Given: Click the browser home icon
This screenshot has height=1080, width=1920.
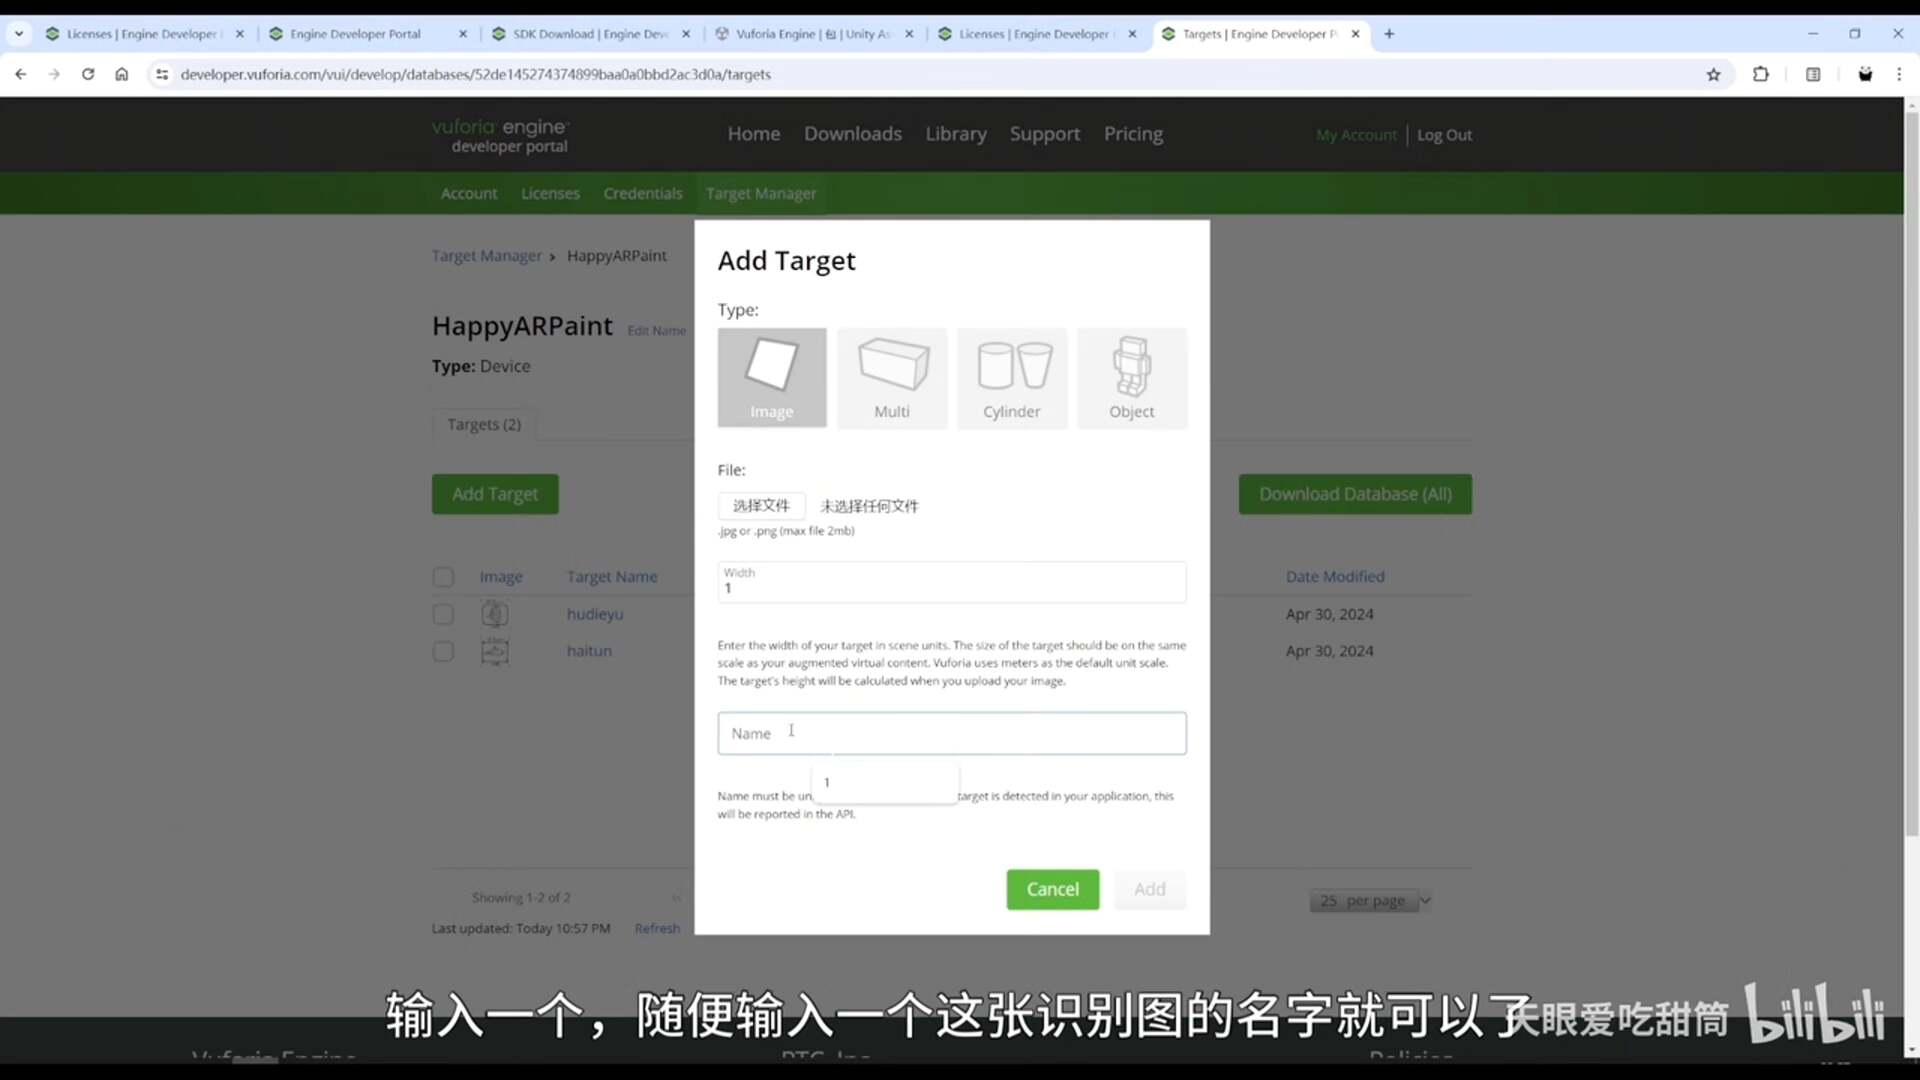Looking at the screenshot, I should (x=122, y=74).
